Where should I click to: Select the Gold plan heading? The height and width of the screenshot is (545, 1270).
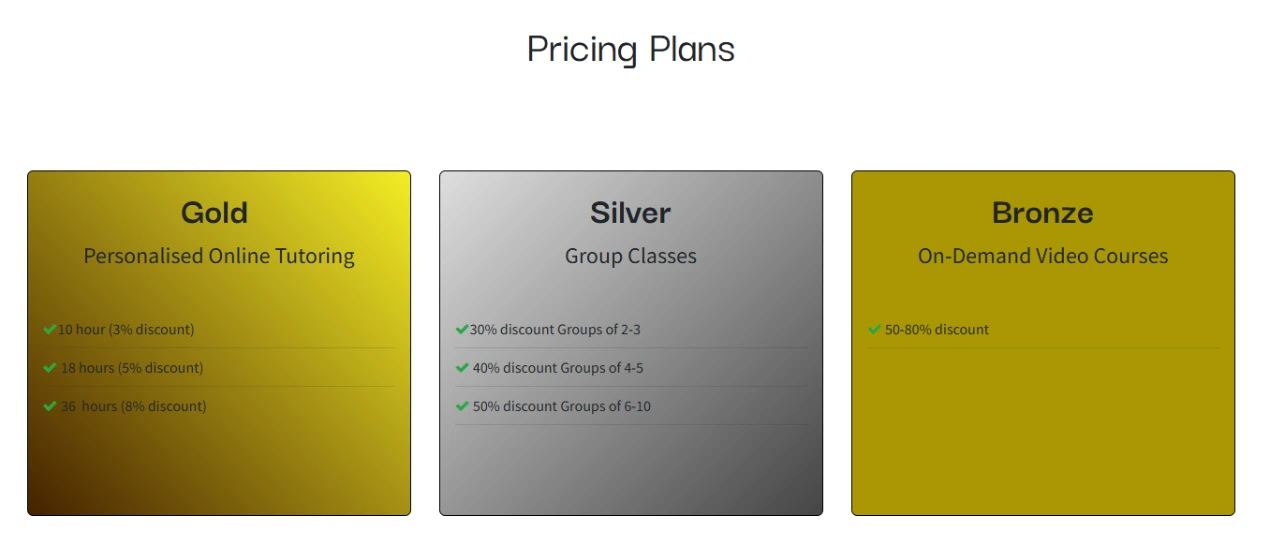coord(214,213)
